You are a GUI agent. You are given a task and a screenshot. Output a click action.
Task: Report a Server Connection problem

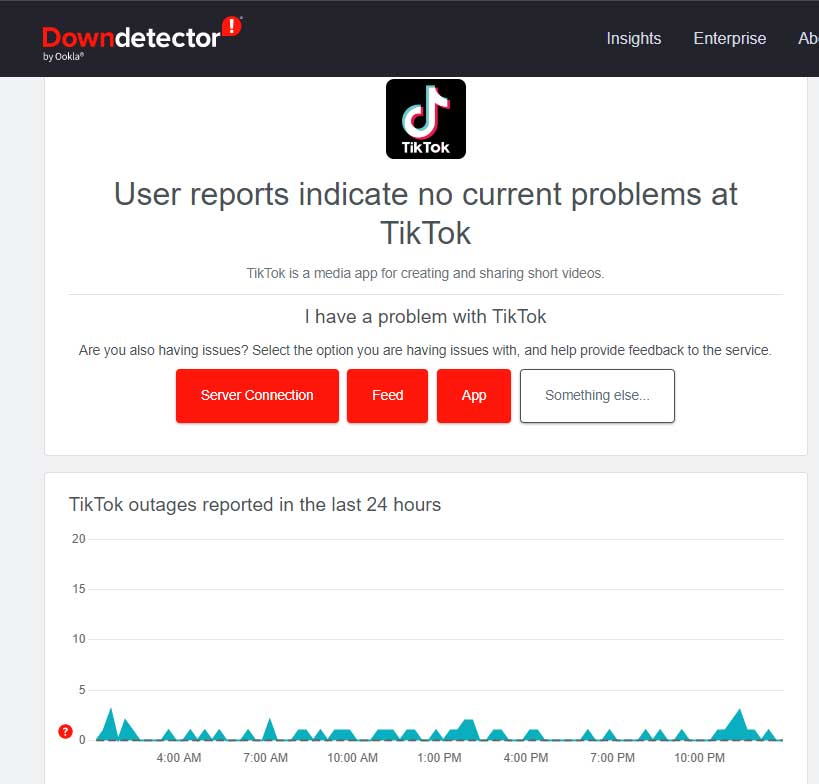(257, 396)
